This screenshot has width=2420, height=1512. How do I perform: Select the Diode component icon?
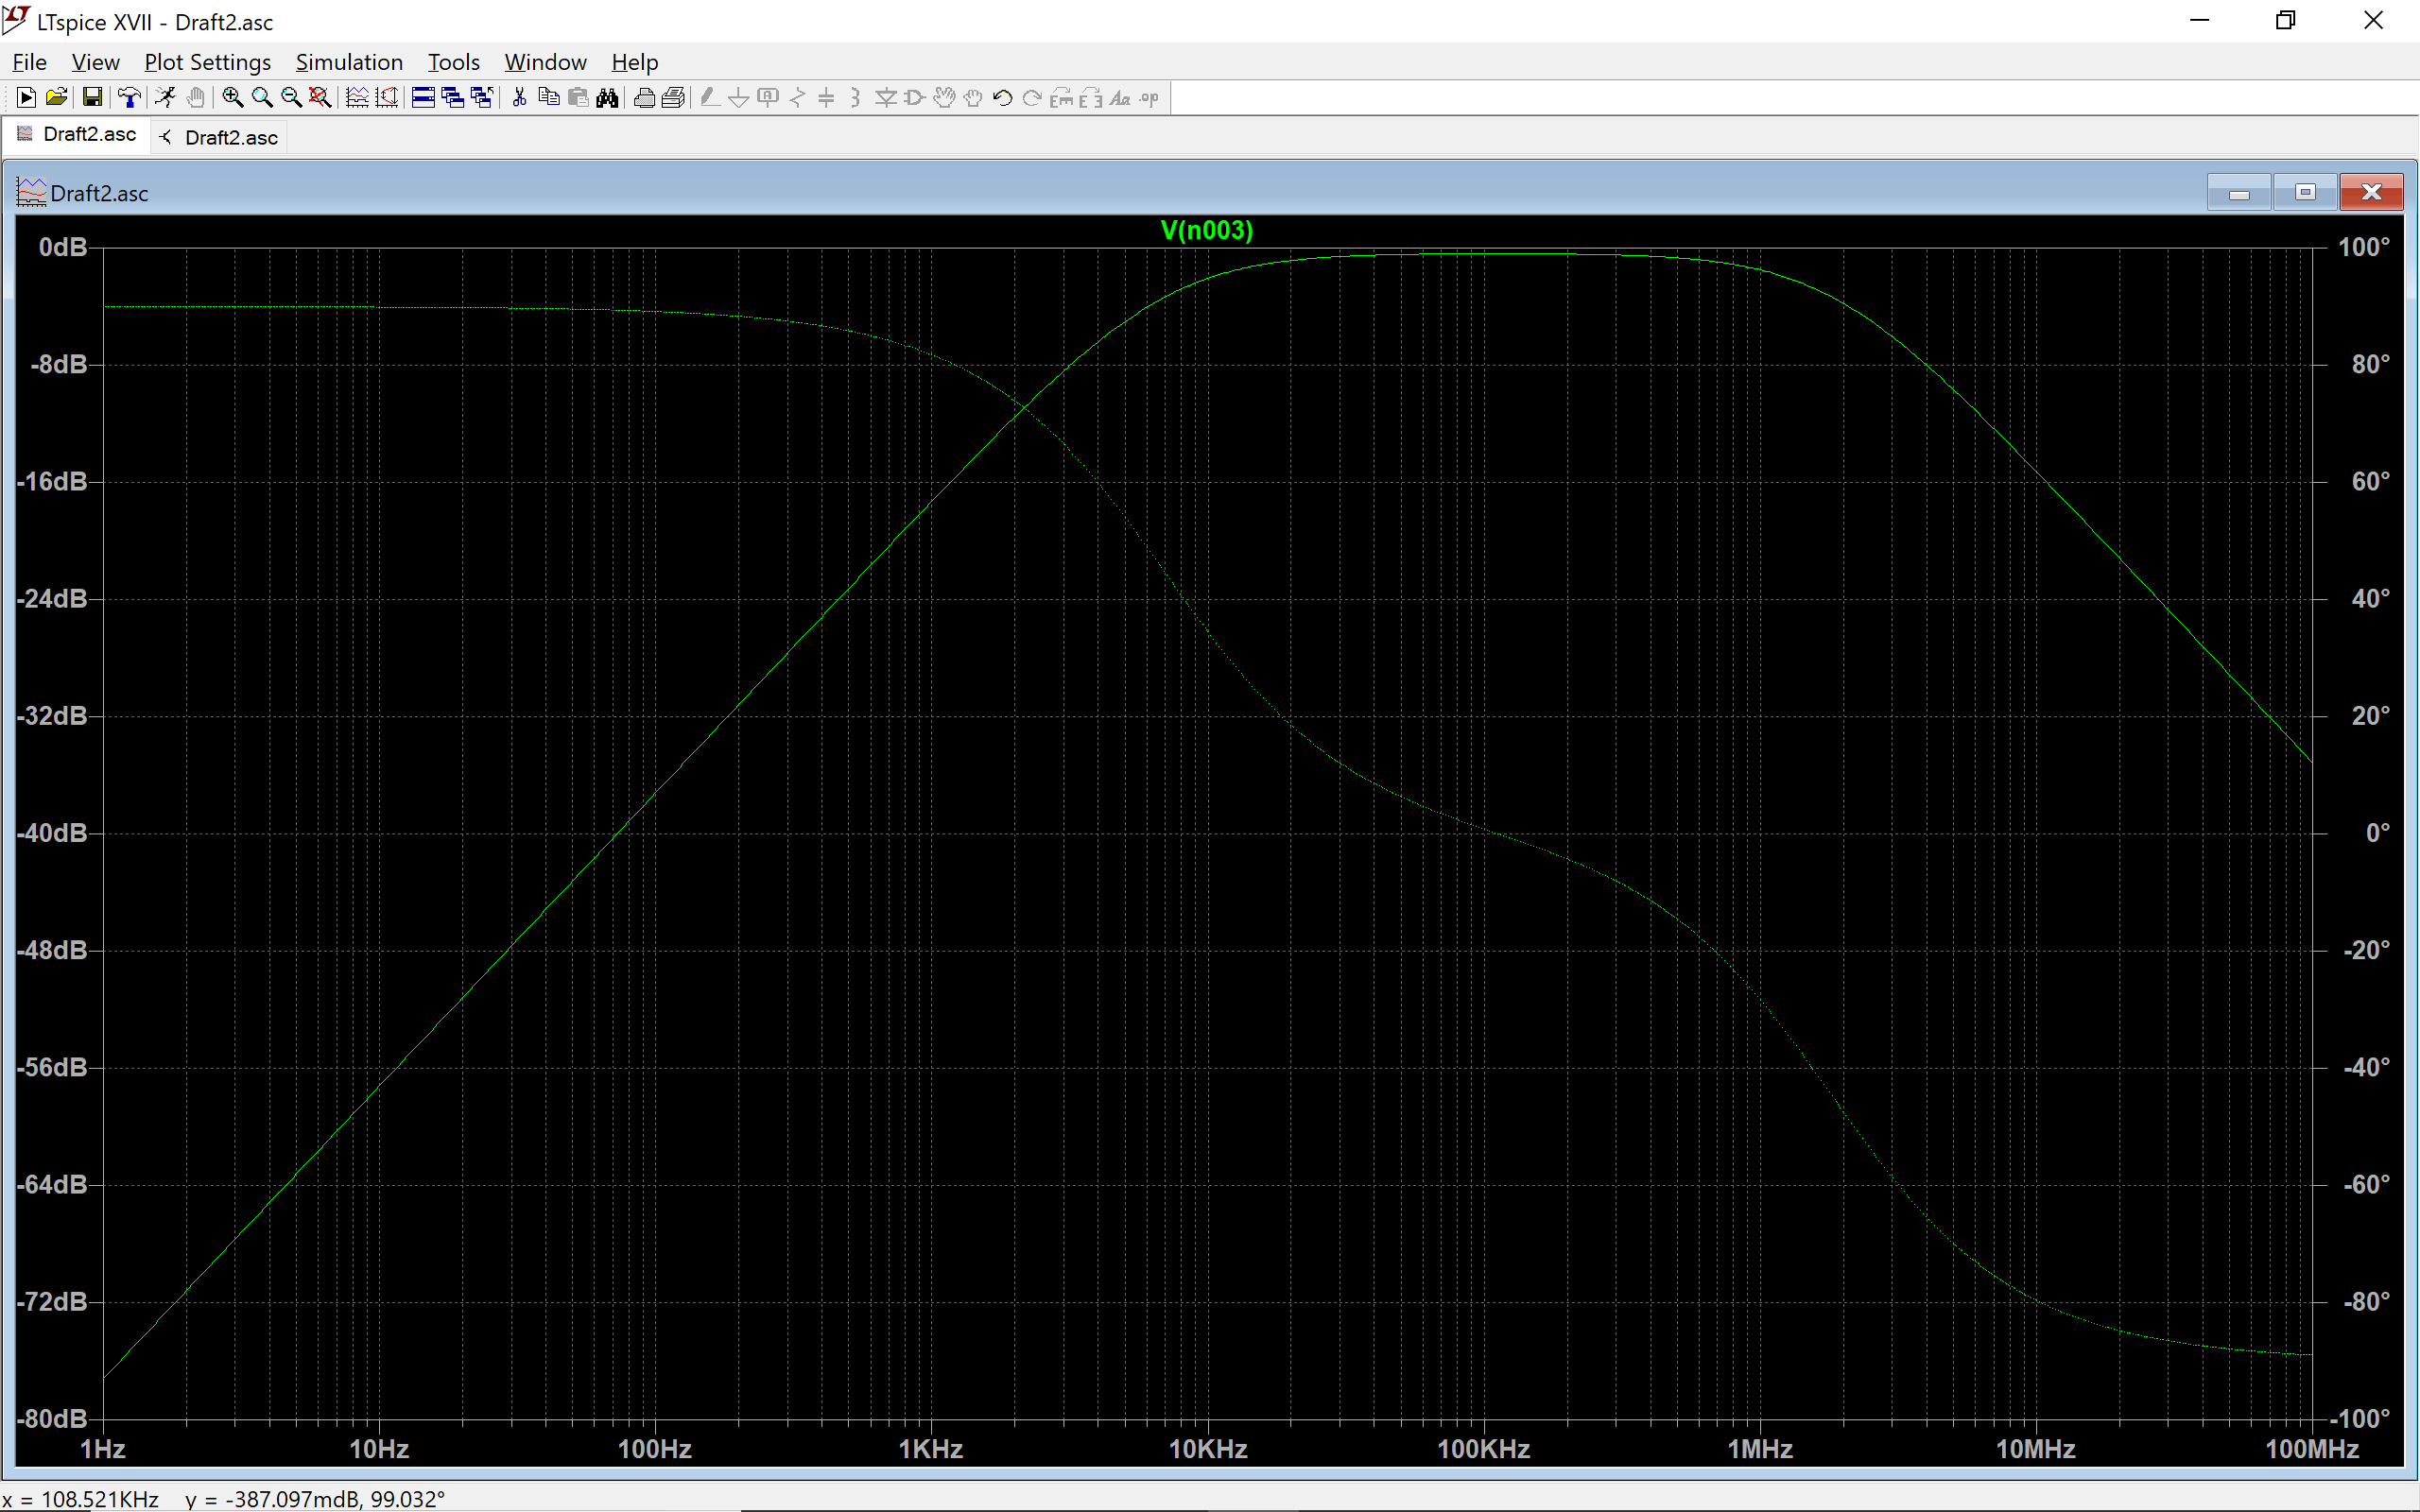[885, 97]
